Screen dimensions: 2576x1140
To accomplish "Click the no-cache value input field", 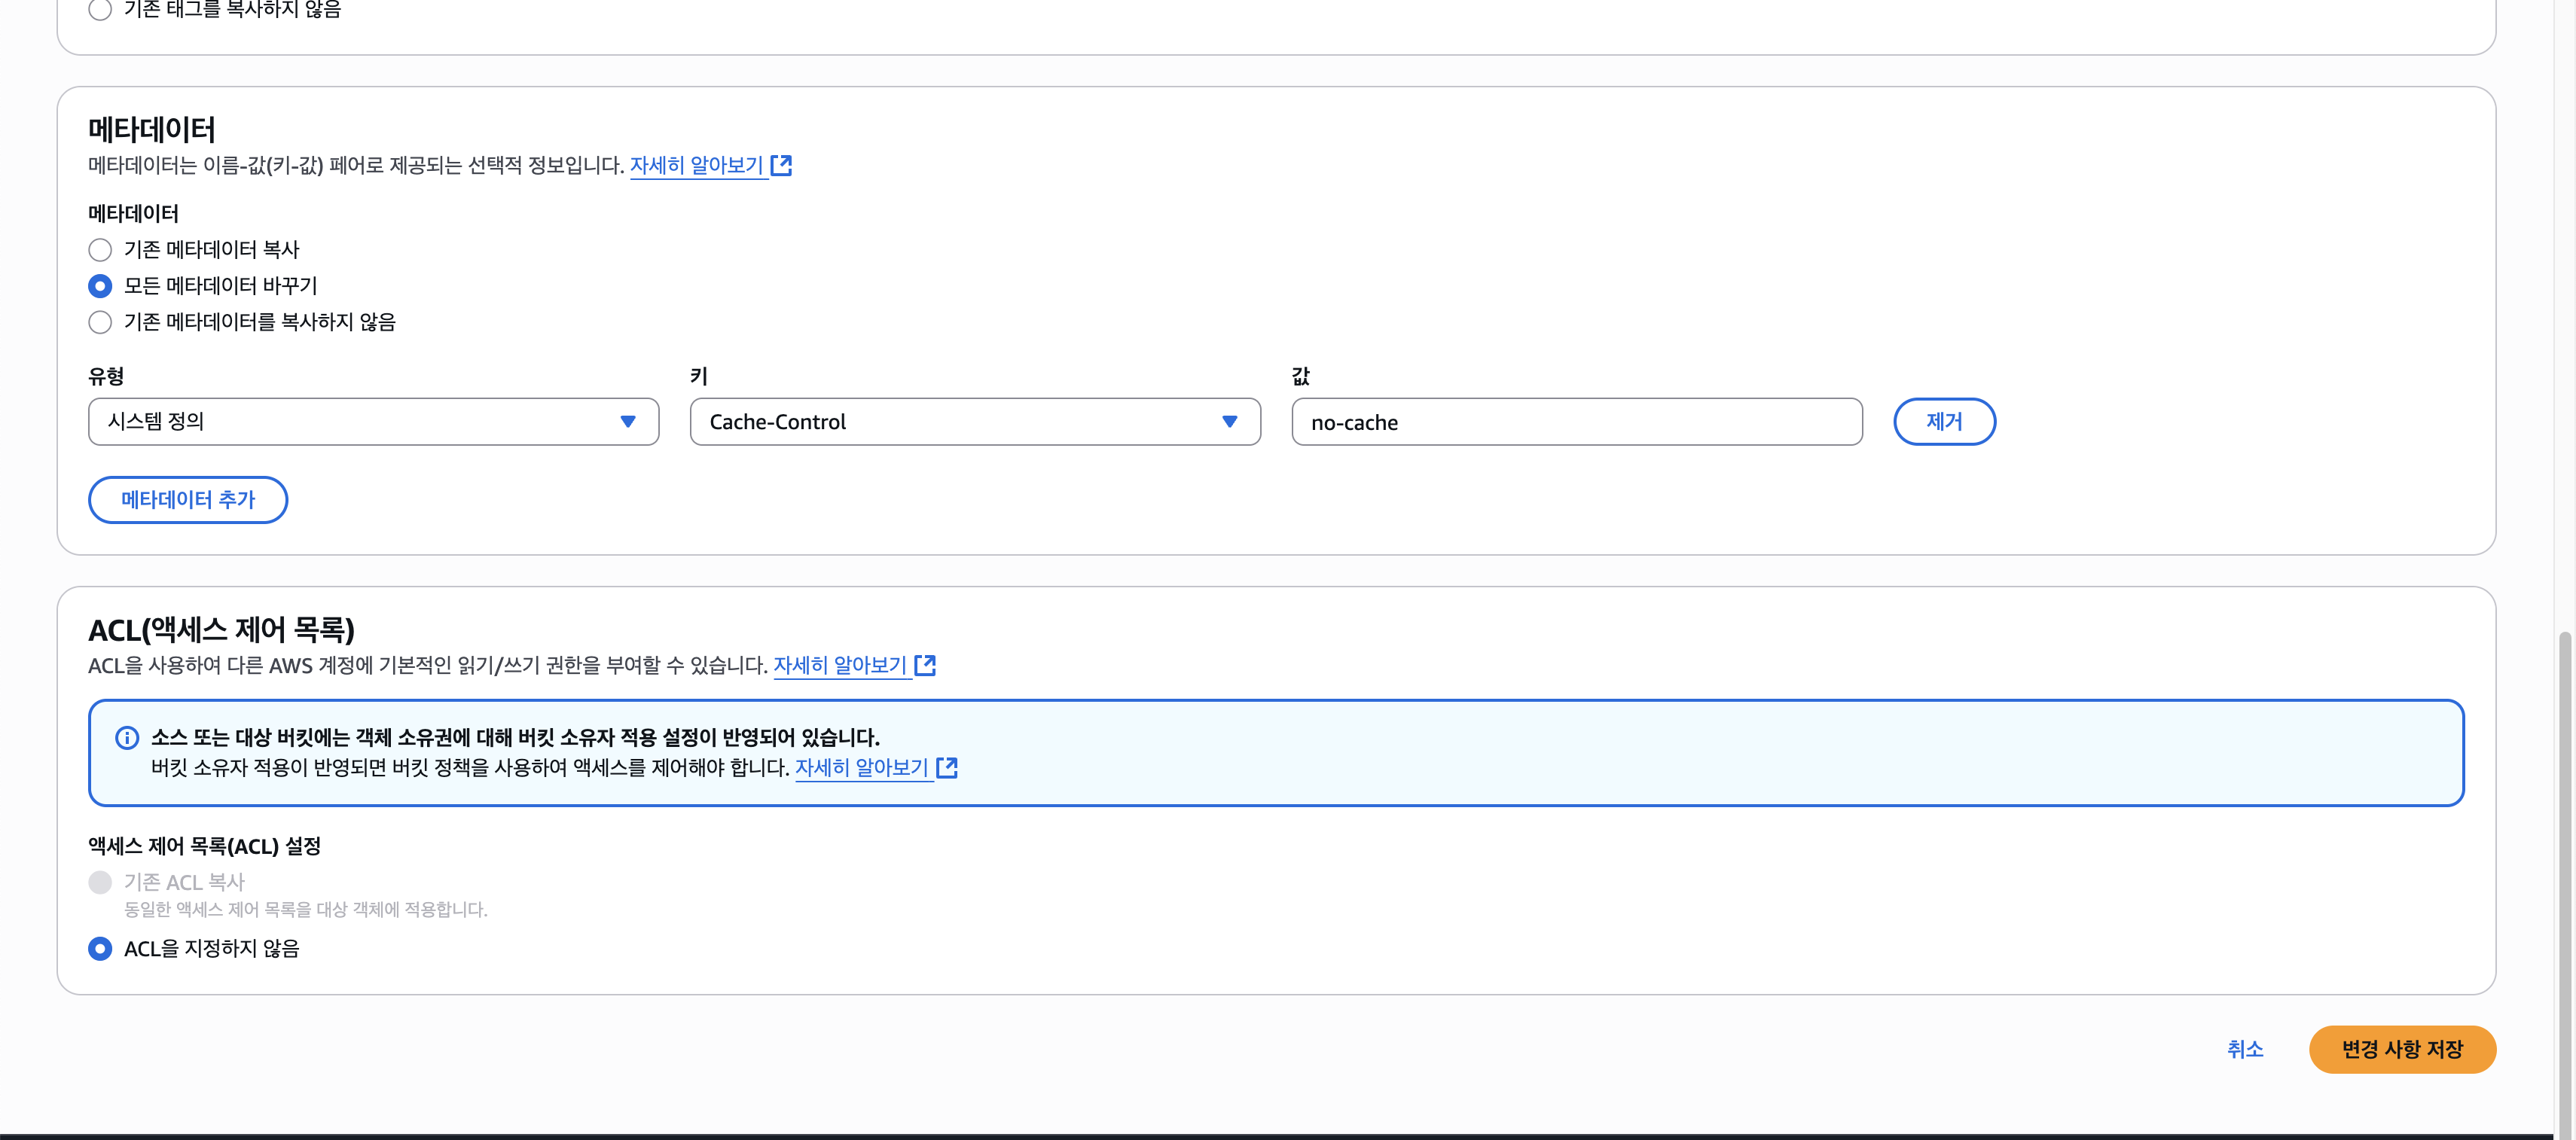I will point(1576,422).
